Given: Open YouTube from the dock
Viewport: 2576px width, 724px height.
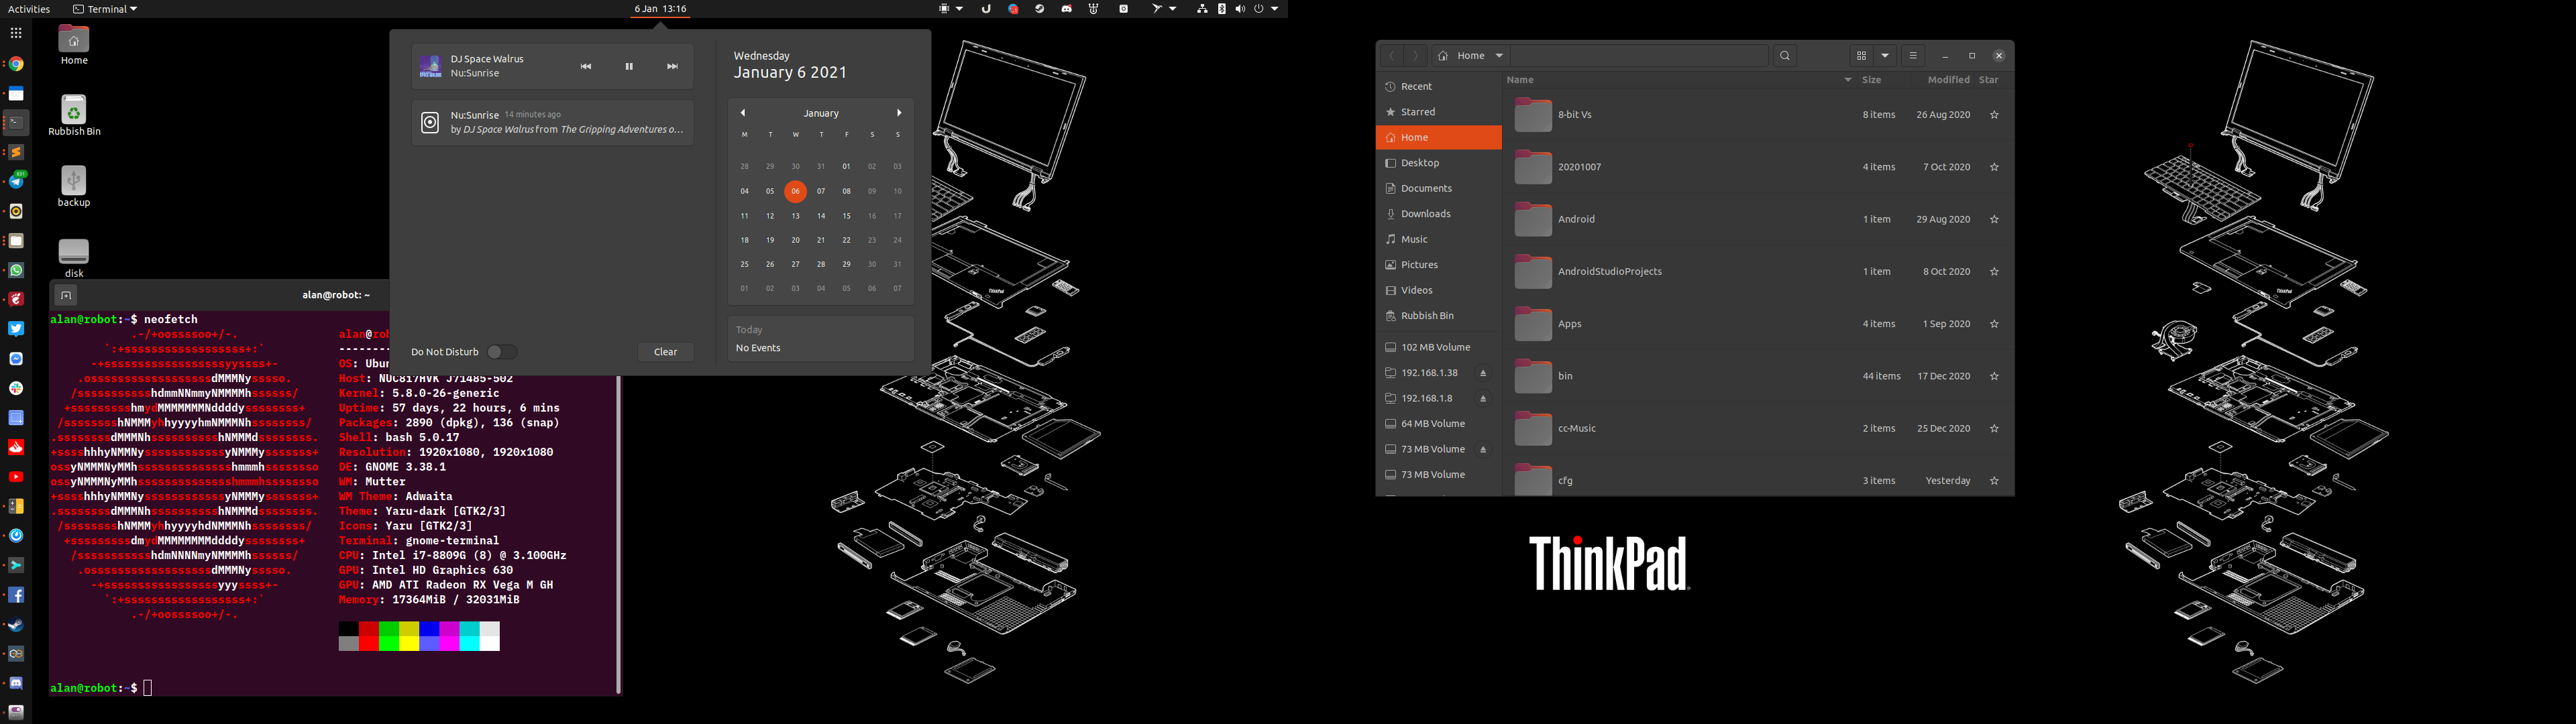Looking at the screenshot, I should pyautogui.click(x=16, y=476).
